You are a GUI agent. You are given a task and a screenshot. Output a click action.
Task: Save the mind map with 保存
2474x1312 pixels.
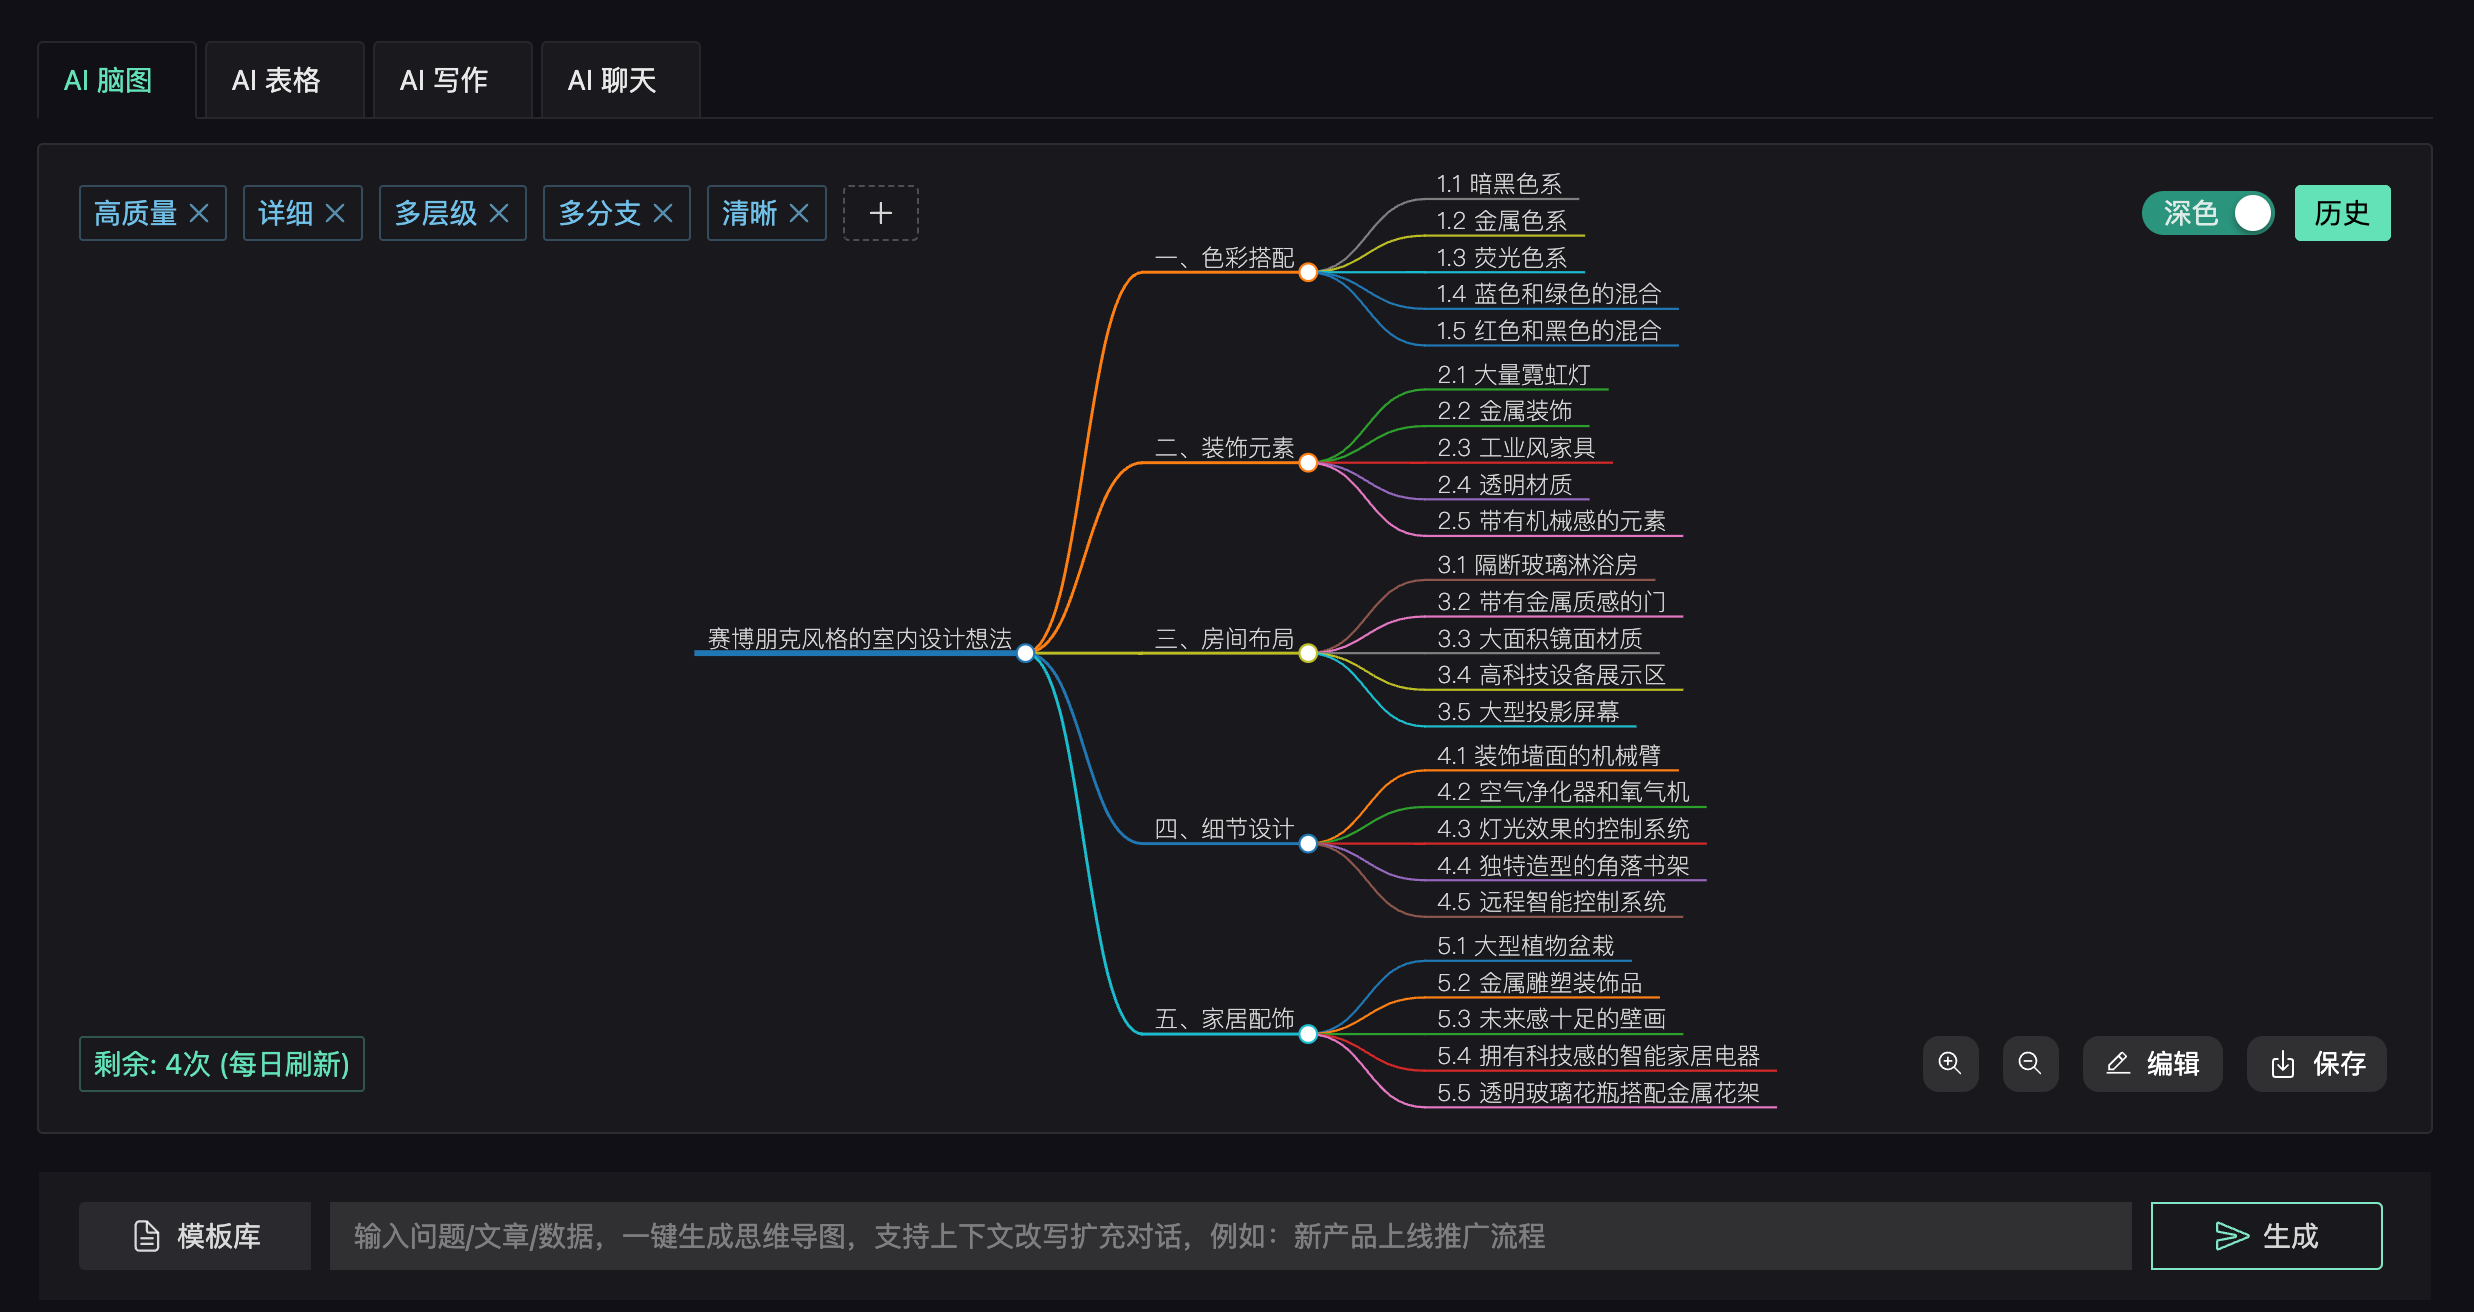(2316, 1063)
